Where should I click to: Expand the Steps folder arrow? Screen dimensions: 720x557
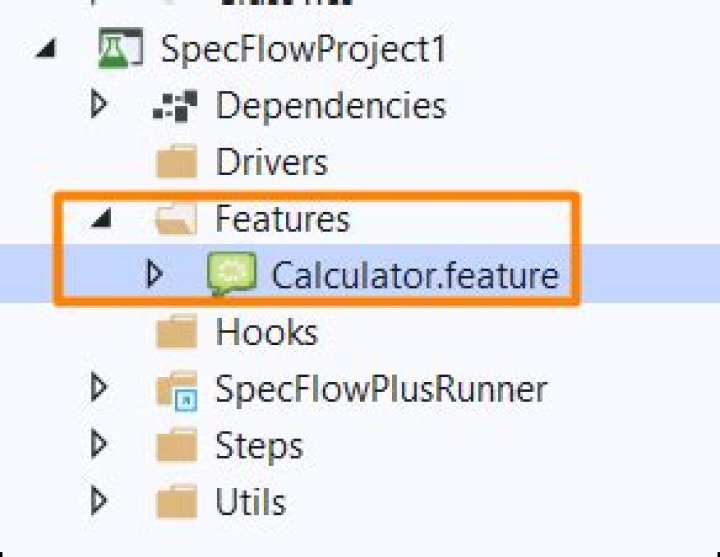click(x=99, y=442)
